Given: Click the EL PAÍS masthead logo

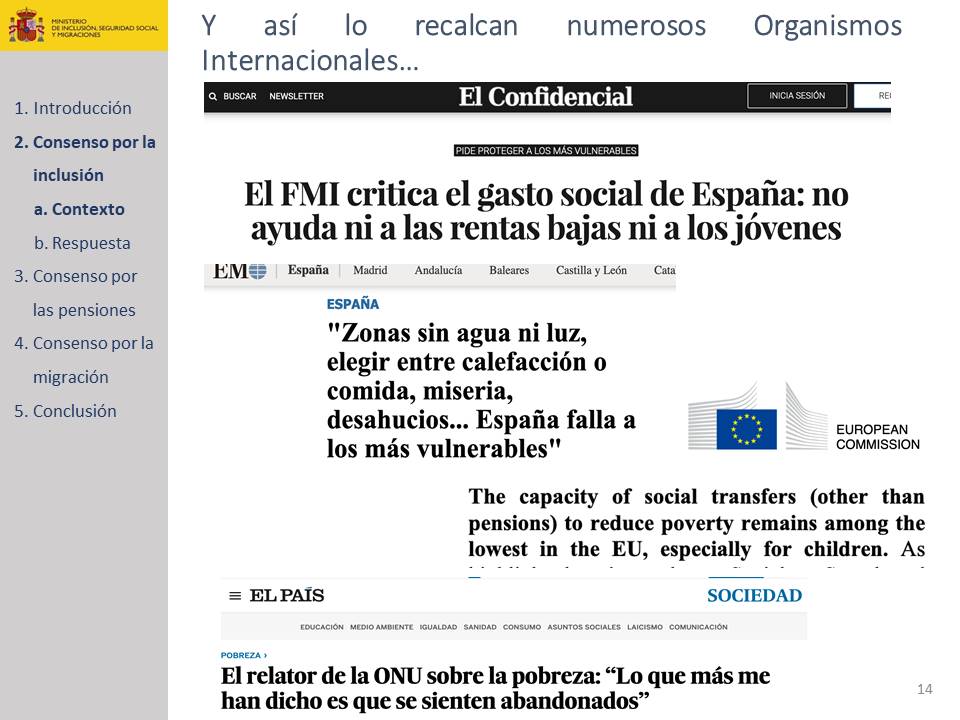Looking at the screenshot, I should coord(287,595).
